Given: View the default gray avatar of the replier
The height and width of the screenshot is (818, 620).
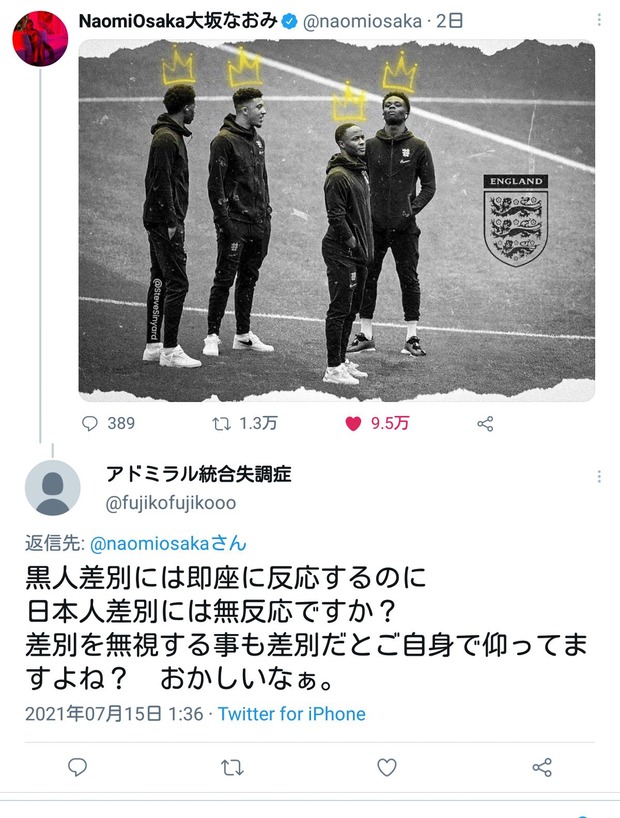Looking at the screenshot, I should pos(53,488).
